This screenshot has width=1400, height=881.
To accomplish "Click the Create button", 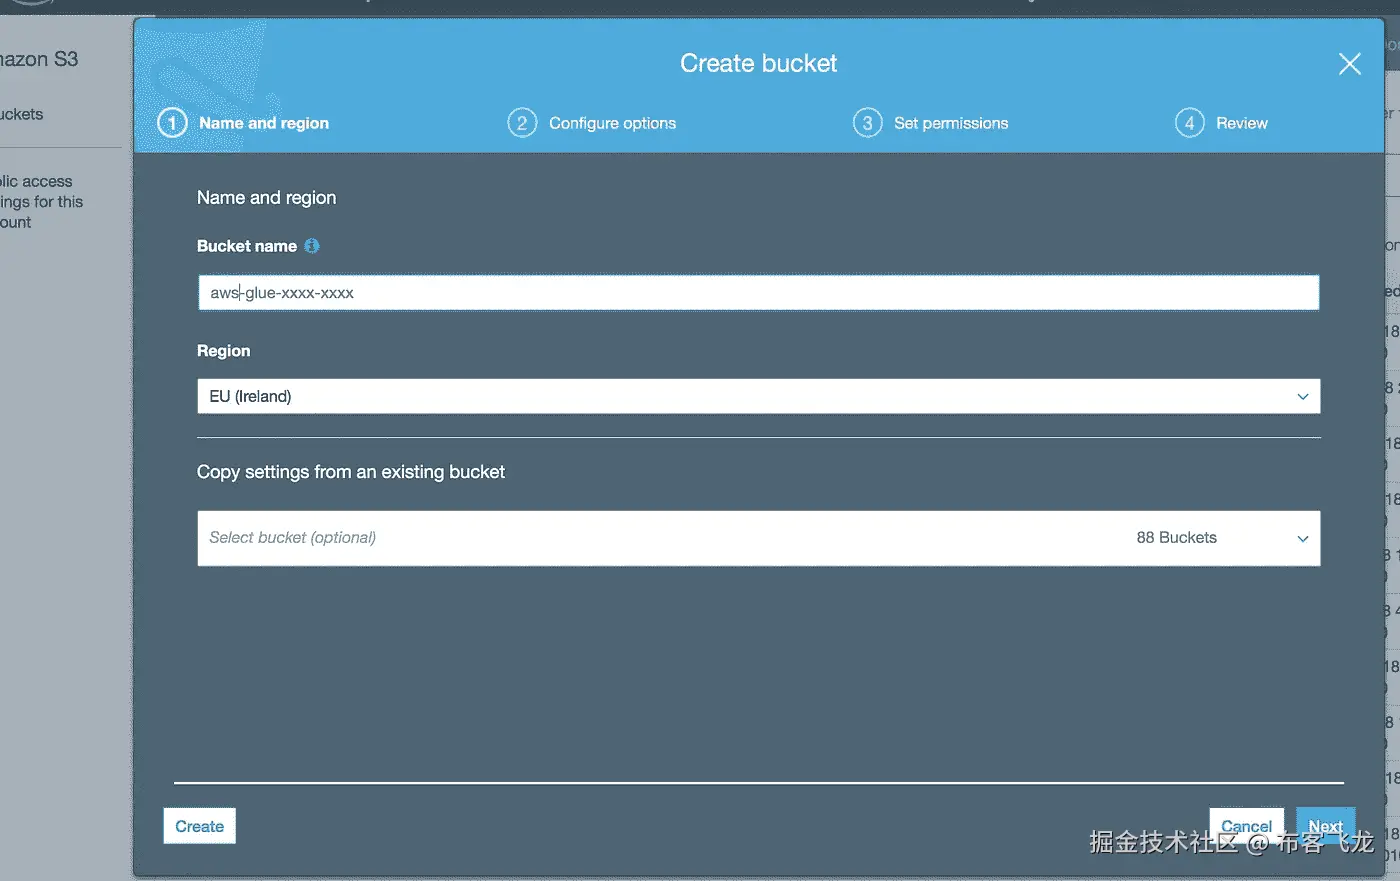I will [x=199, y=826].
